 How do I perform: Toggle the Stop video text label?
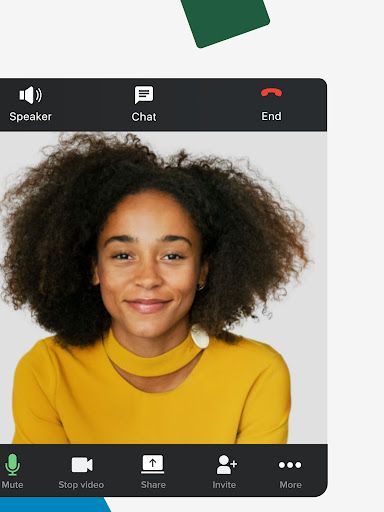tap(81, 485)
